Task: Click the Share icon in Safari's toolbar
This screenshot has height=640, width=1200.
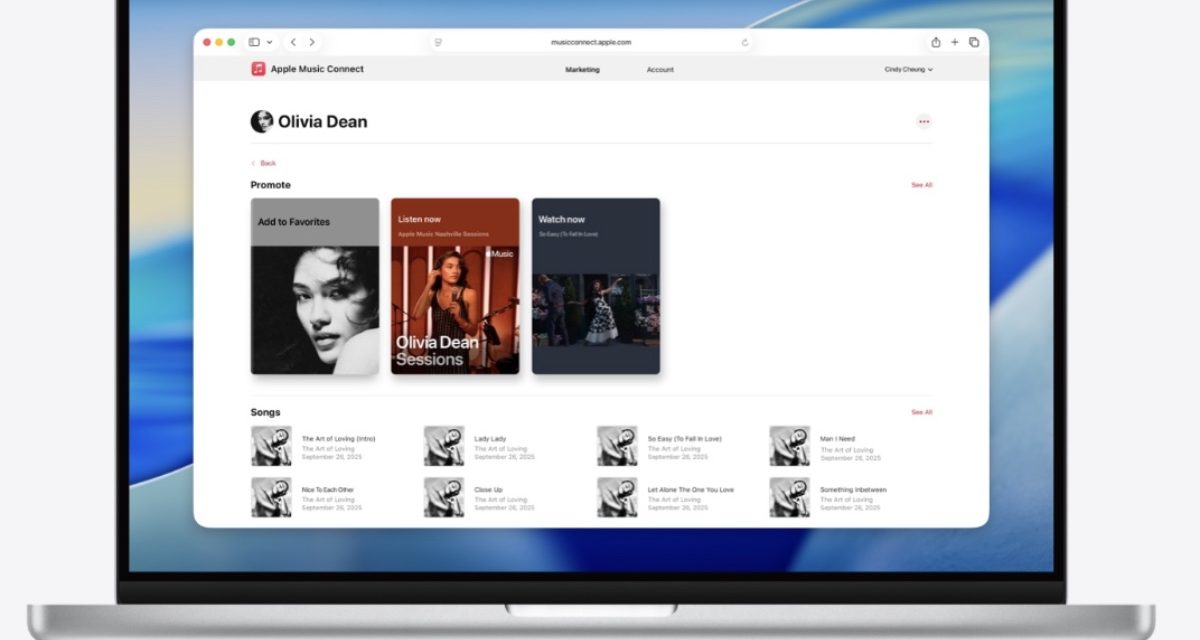Action: point(935,42)
